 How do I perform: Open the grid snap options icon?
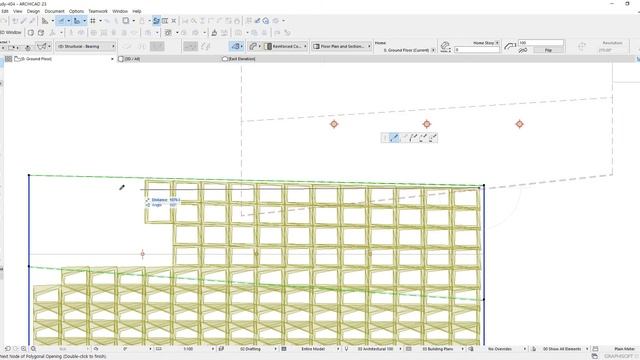93,21
